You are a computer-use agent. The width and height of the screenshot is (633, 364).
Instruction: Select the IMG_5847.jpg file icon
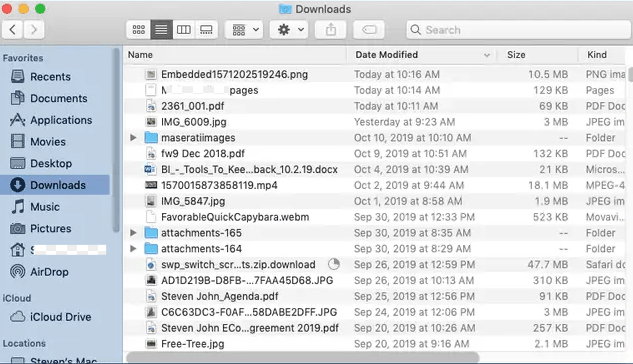(x=151, y=201)
